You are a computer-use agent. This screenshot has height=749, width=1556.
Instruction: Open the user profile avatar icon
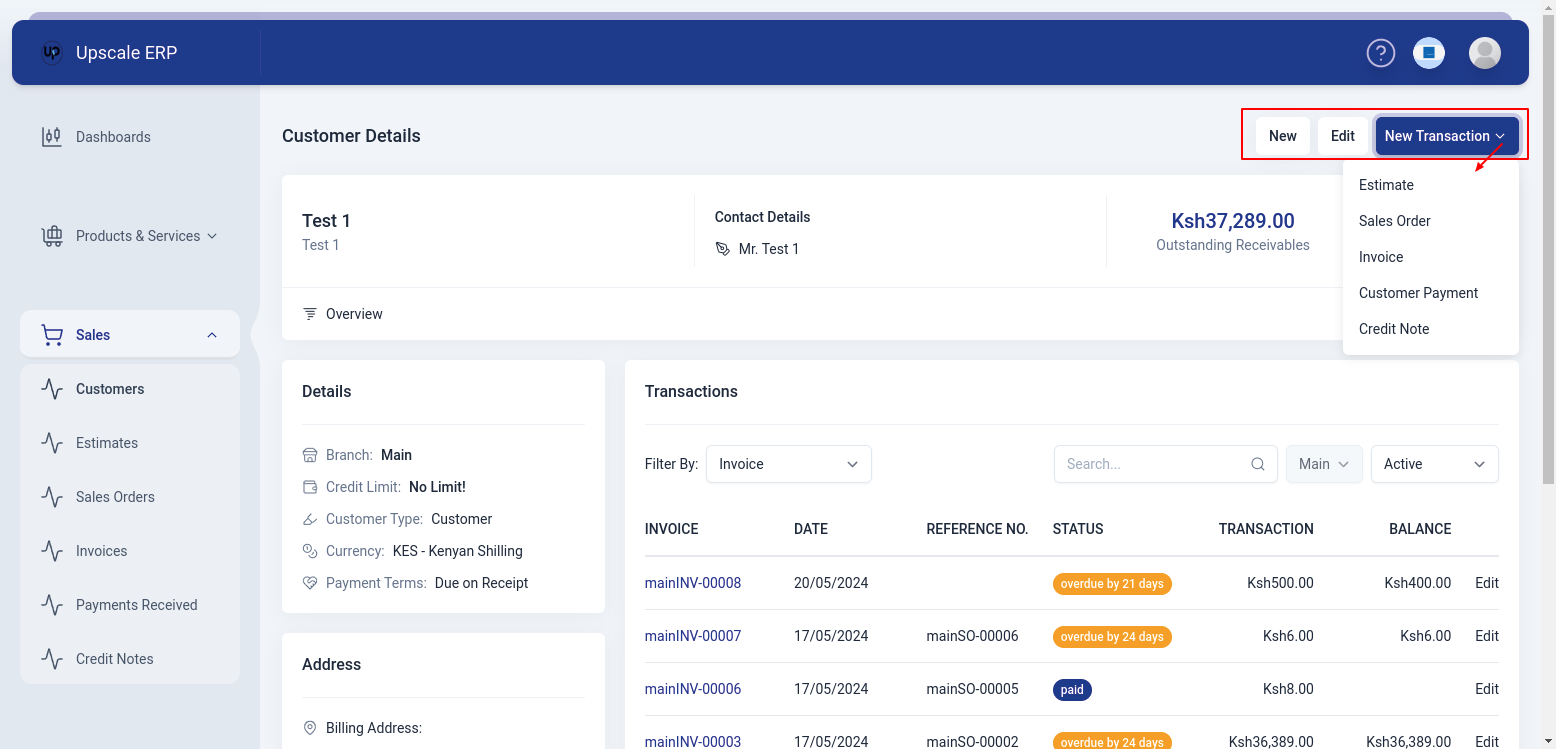[x=1485, y=53]
